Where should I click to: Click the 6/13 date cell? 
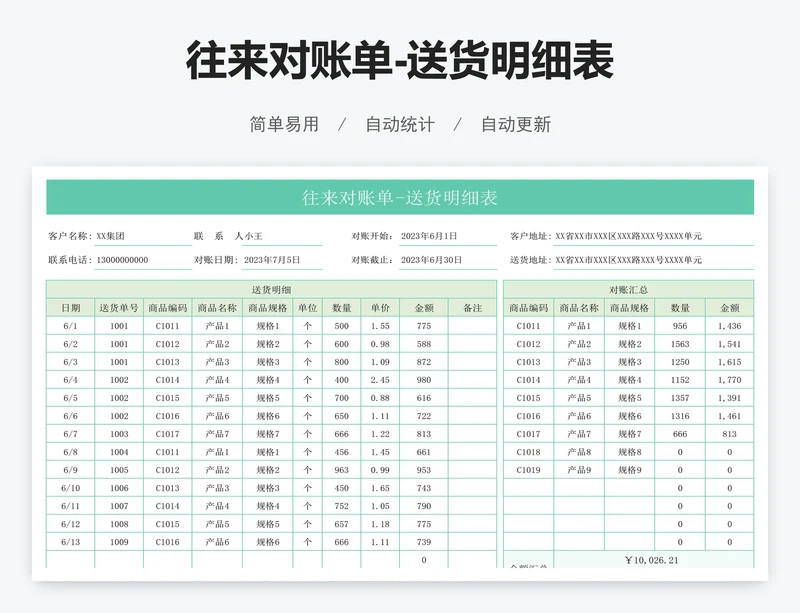coord(70,542)
